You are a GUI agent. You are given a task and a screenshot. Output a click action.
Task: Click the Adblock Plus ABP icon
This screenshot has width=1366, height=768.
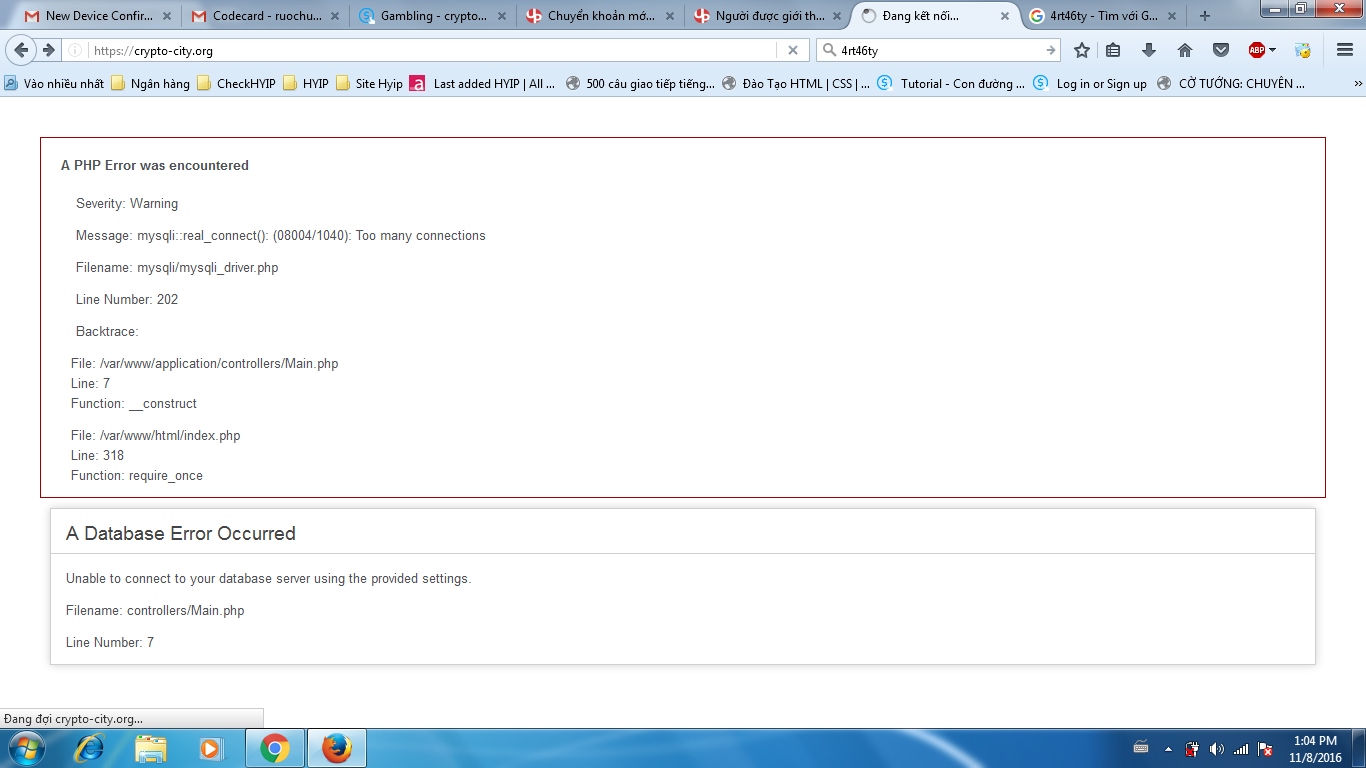pyautogui.click(x=1257, y=50)
